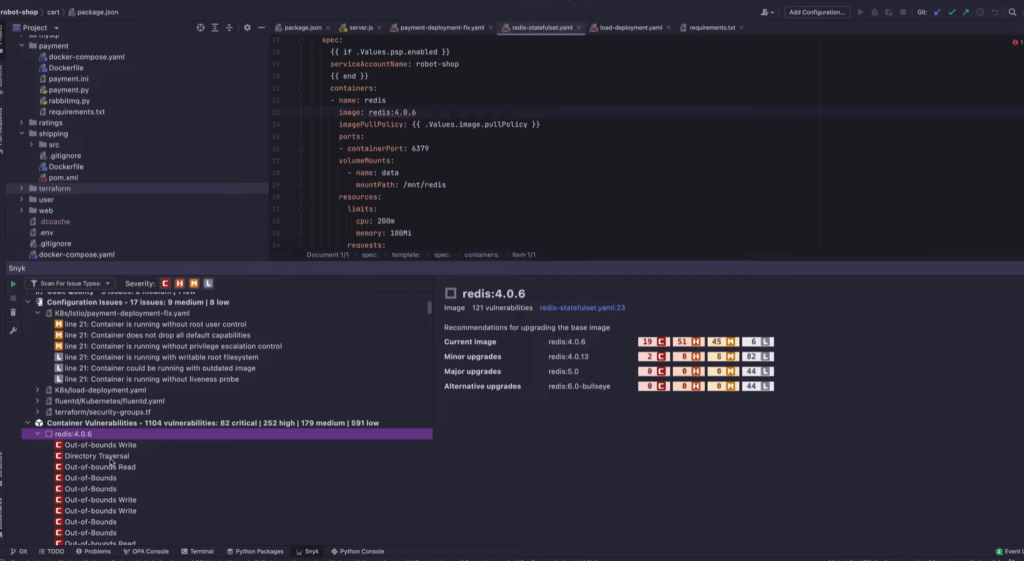Open Snyk settings via the wrench icon
The image size is (1024, 561).
pos(13,330)
